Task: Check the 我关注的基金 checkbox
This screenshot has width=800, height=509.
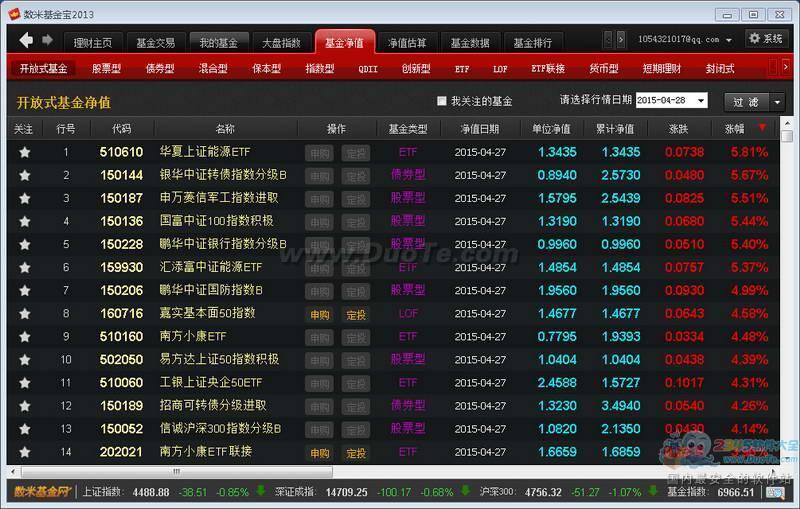Action: pyautogui.click(x=442, y=101)
